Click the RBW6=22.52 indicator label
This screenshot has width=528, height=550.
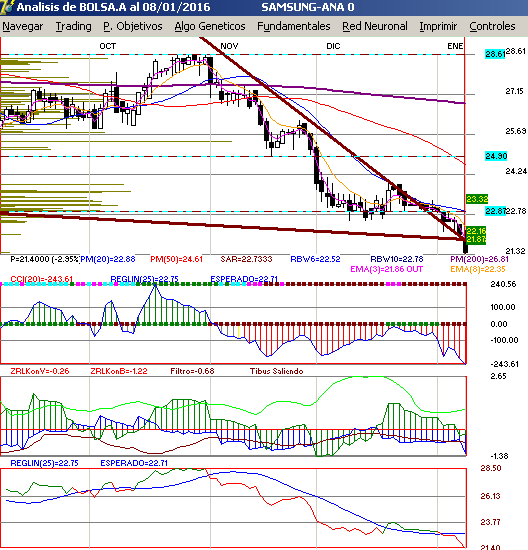point(315,259)
